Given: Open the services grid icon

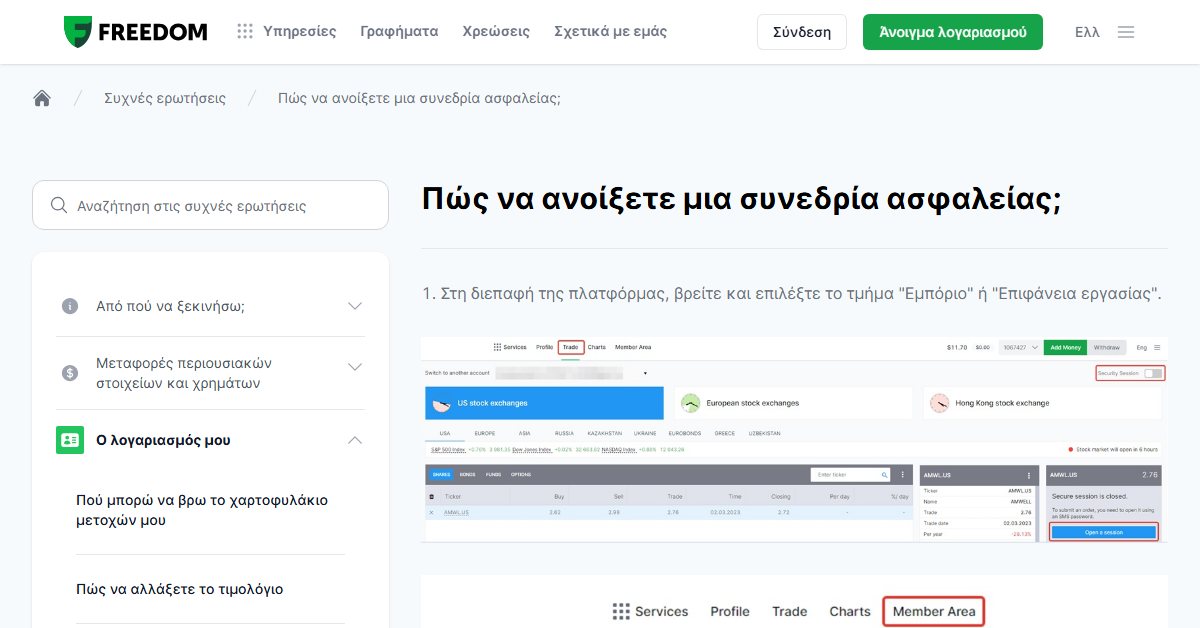Looking at the screenshot, I should click(x=245, y=32).
